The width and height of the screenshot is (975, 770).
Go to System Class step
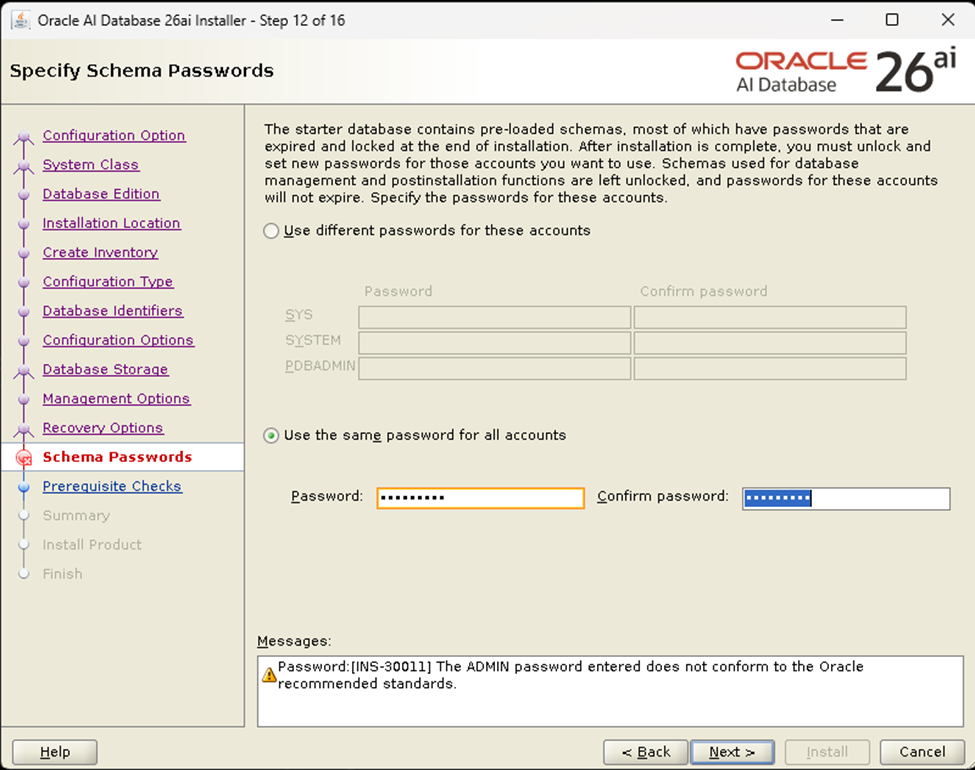tap(91, 164)
